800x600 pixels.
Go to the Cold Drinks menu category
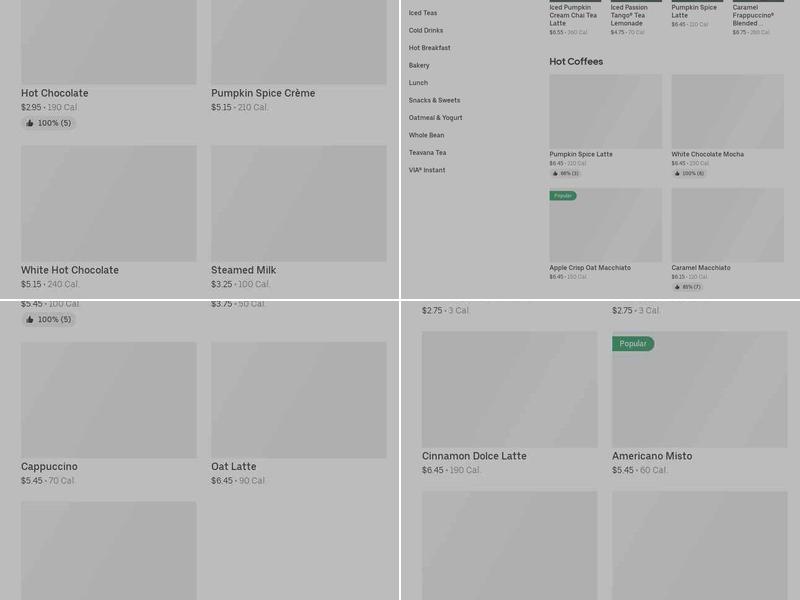click(x=426, y=31)
